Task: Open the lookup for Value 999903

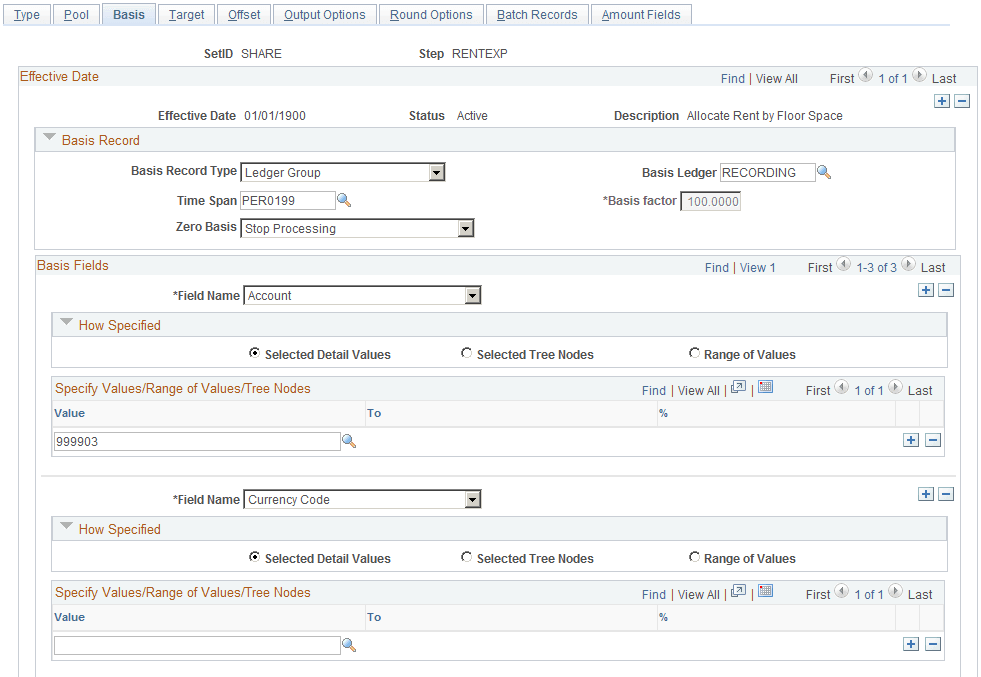Action: tap(349, 440)
